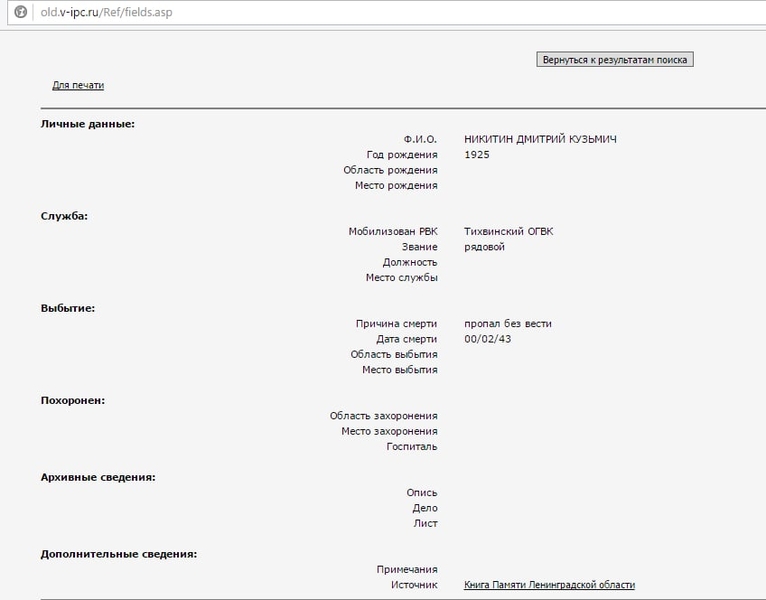Click the site info icon in address bar
Viewport: 766px width, 600px height.
pyautogui.click(x=20, y=13)
